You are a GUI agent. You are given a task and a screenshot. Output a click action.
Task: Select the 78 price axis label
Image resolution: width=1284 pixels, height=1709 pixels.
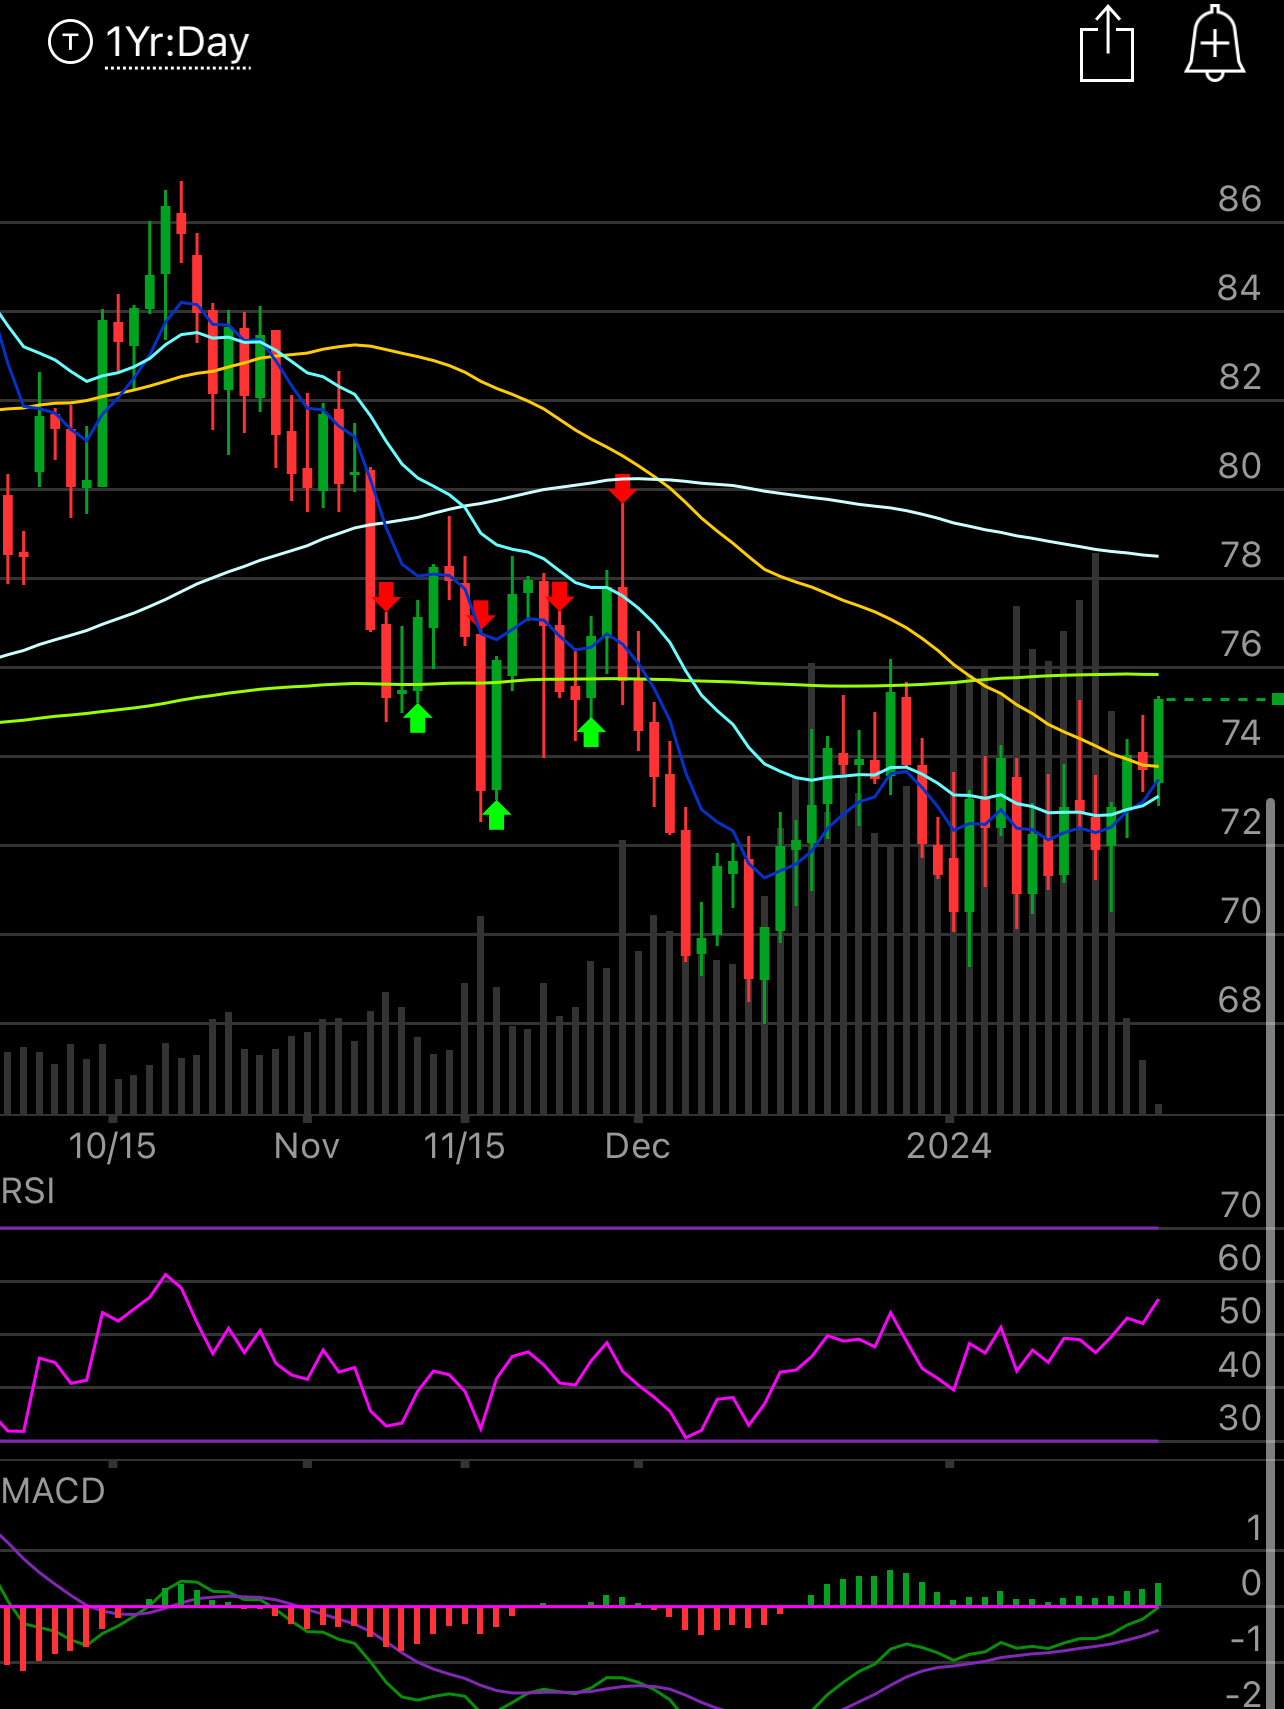(1239, 555)
